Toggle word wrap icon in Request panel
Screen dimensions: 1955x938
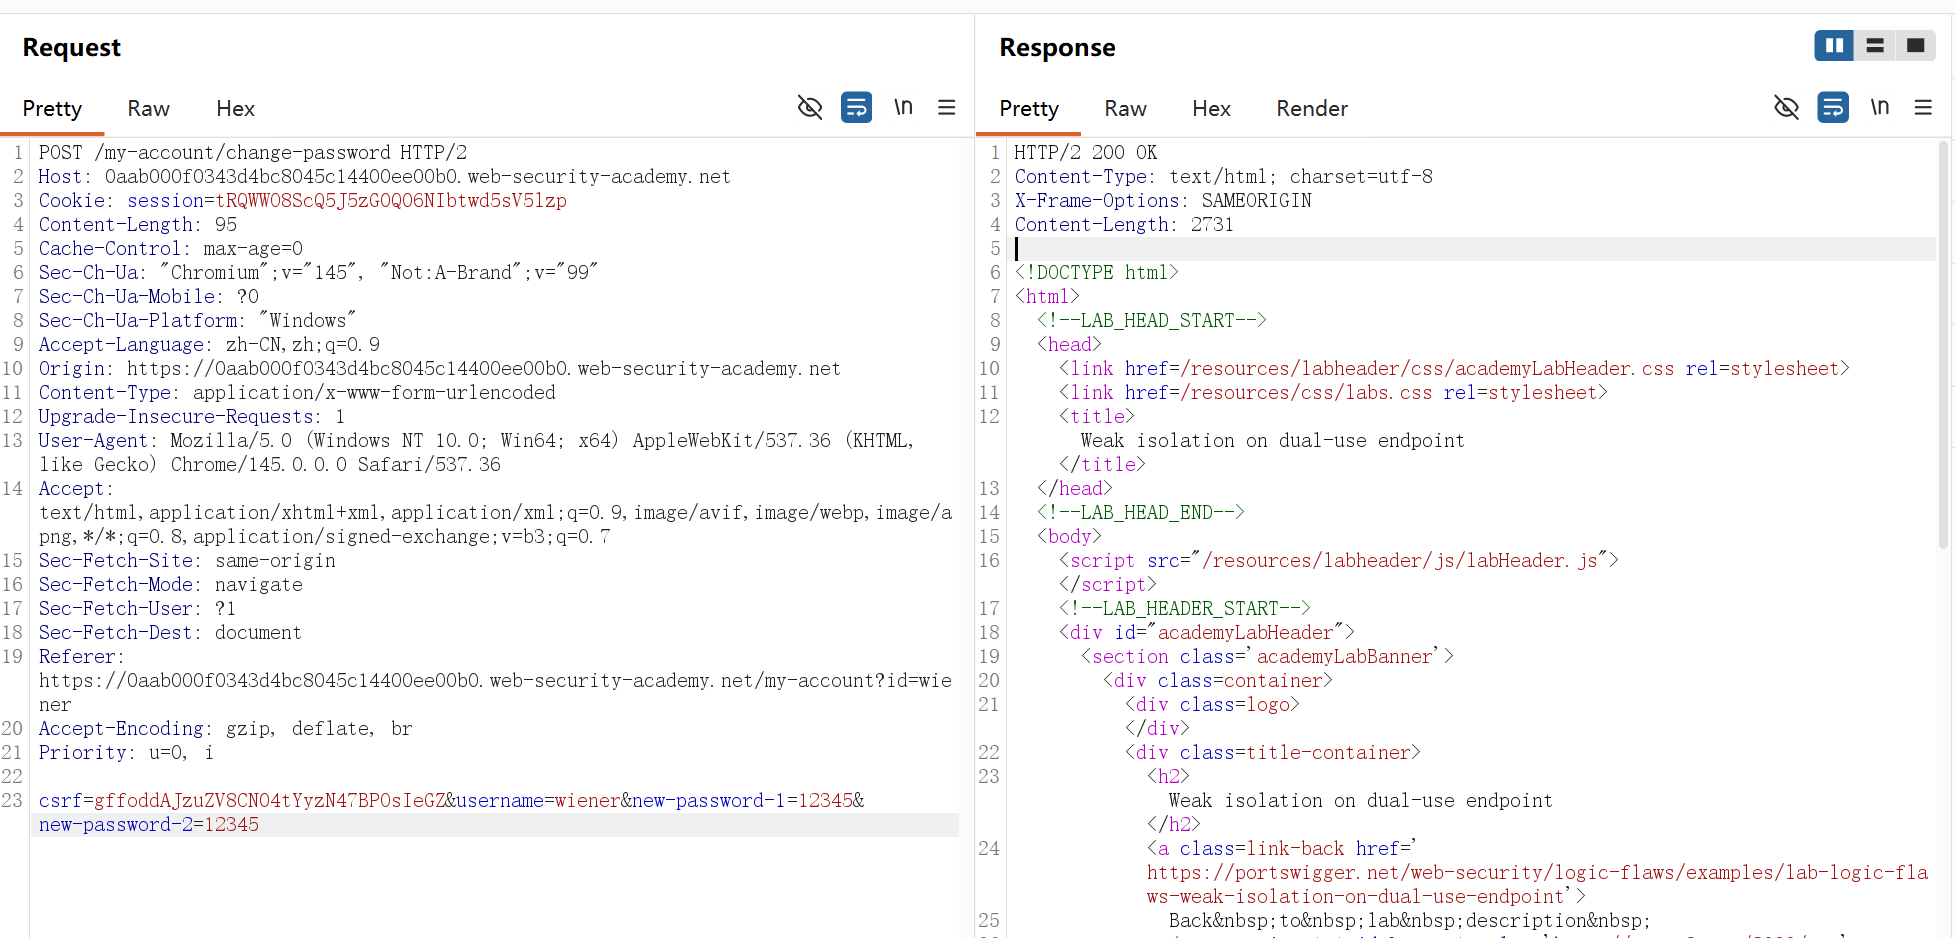(857, 107)
